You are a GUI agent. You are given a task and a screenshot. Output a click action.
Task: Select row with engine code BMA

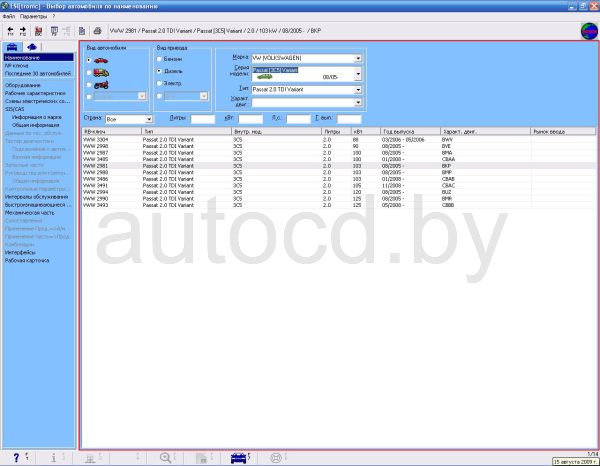[339, 153]
